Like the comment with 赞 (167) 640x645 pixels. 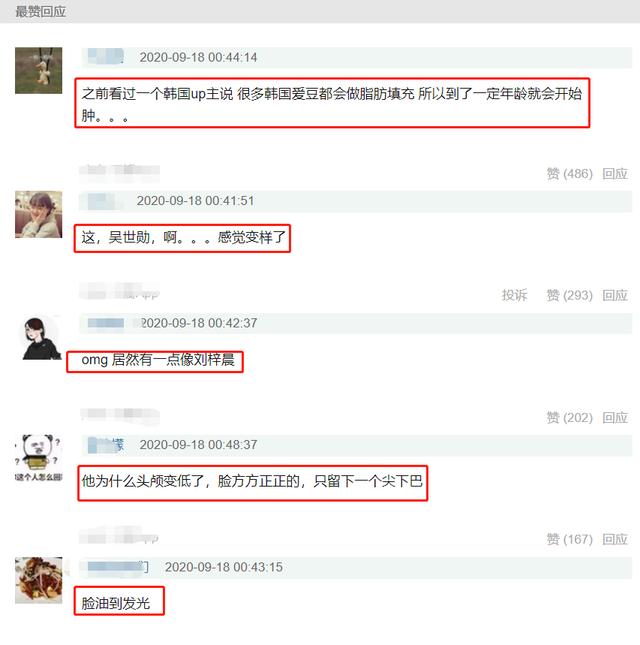(569, 539)
